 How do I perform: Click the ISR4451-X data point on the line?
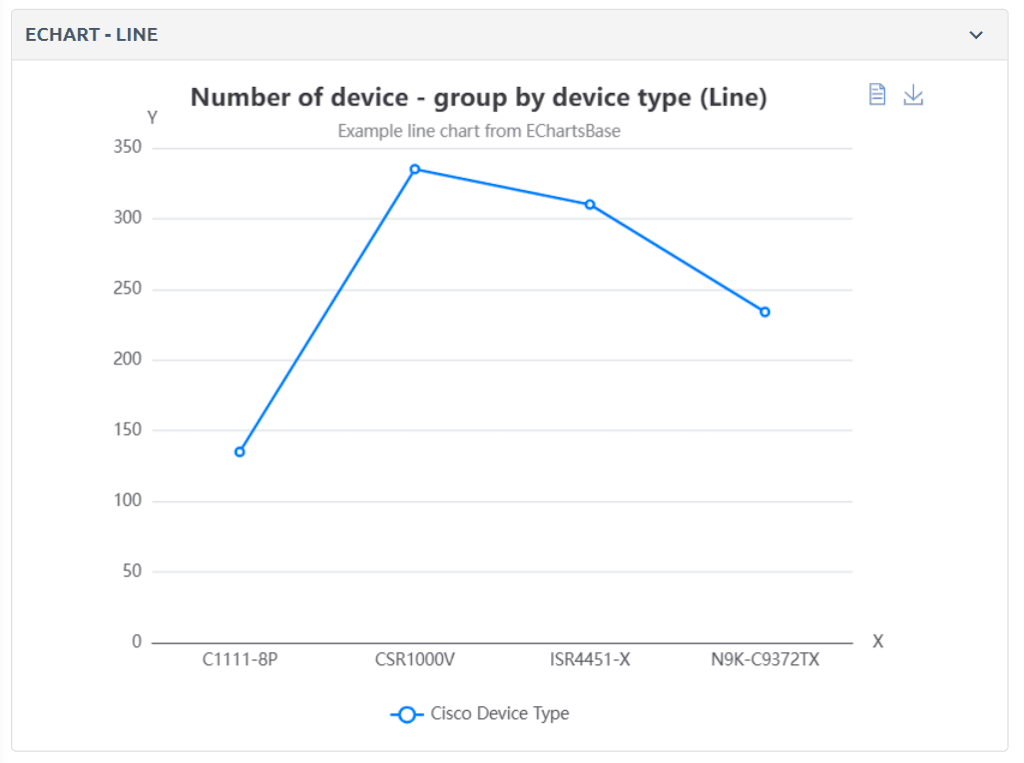coord(590,204)
